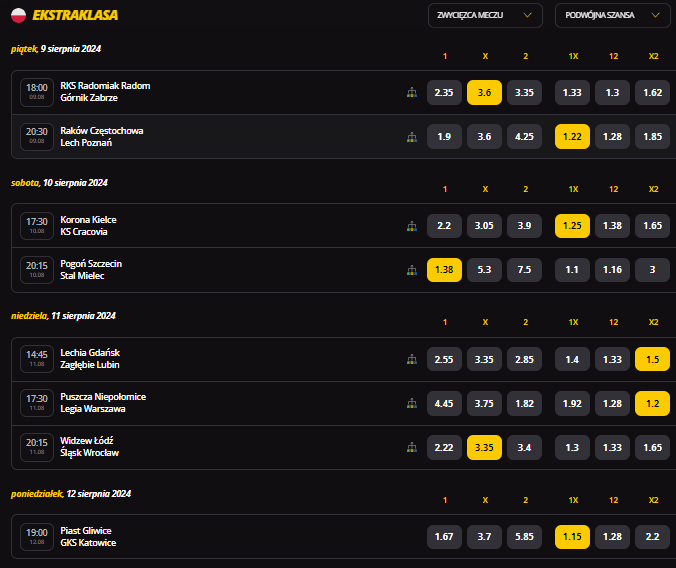Open statistics icon for Korona Kielce match
Screen dimensions: 676x568
click(412, 226)
